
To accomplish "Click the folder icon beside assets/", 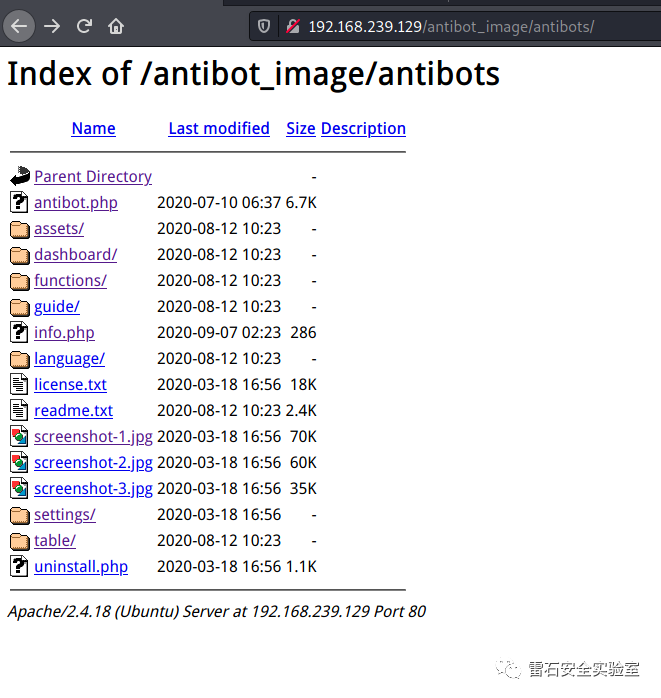I will tap(20, 229).
